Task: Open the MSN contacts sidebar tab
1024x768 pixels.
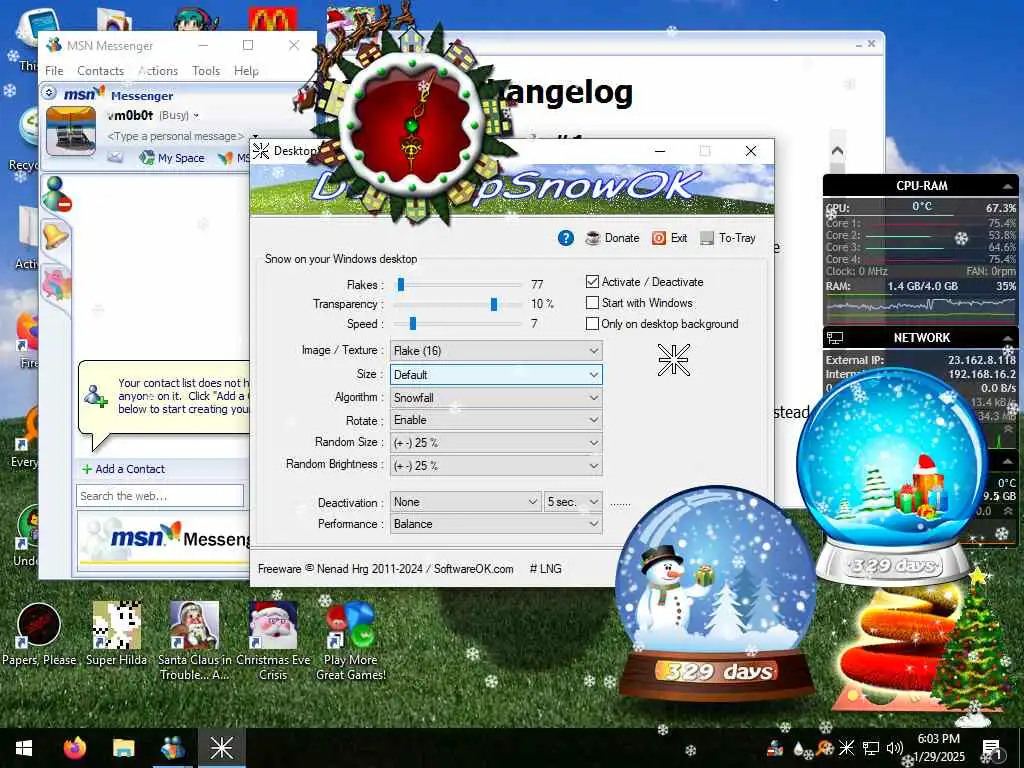Action: pyautogui.click(x=57, y=194)
